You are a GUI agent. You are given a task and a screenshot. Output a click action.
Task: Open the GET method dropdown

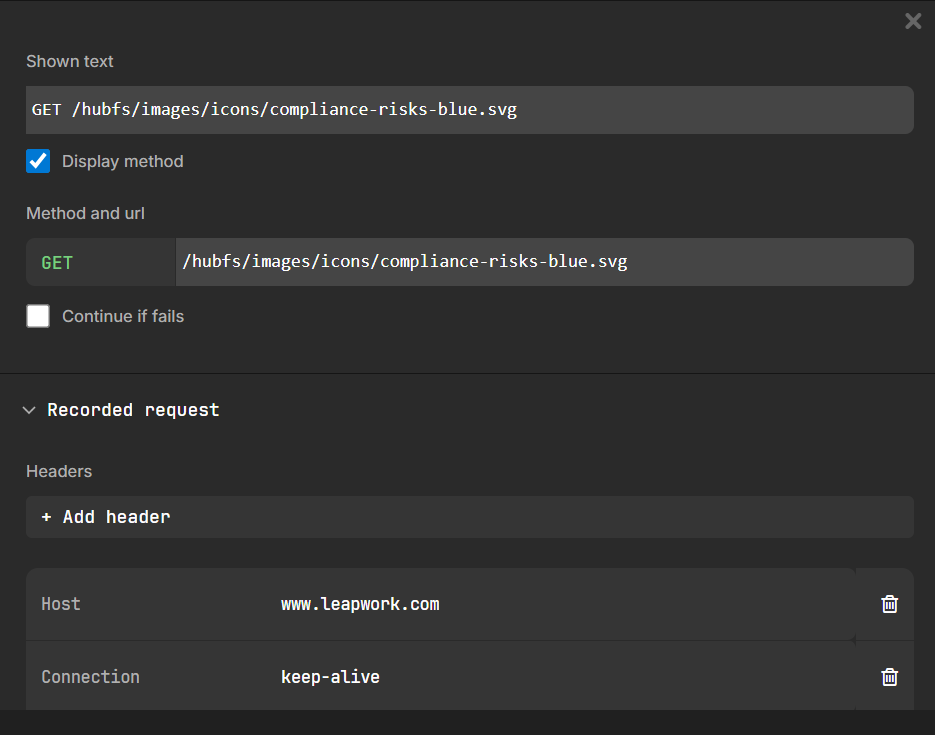100,262
